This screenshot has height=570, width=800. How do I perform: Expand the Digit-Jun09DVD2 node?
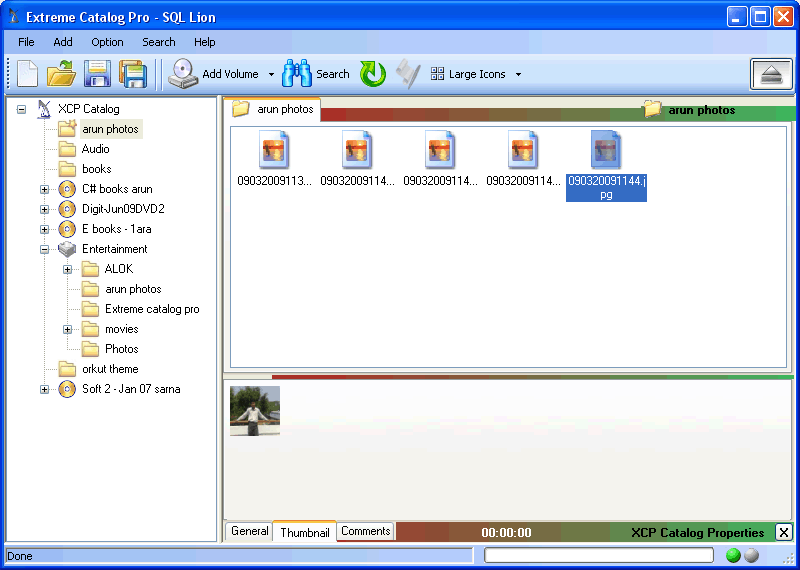click(44, 210)
